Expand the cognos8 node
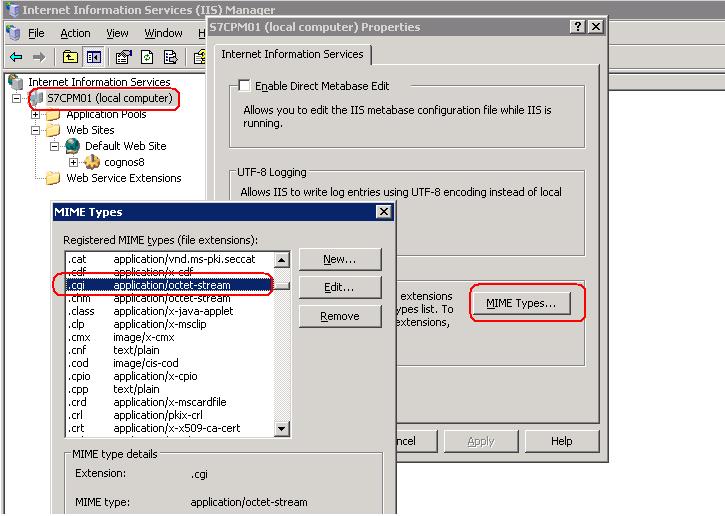The height and width of the screenshot is (516, 725). [x=73, y=162]
